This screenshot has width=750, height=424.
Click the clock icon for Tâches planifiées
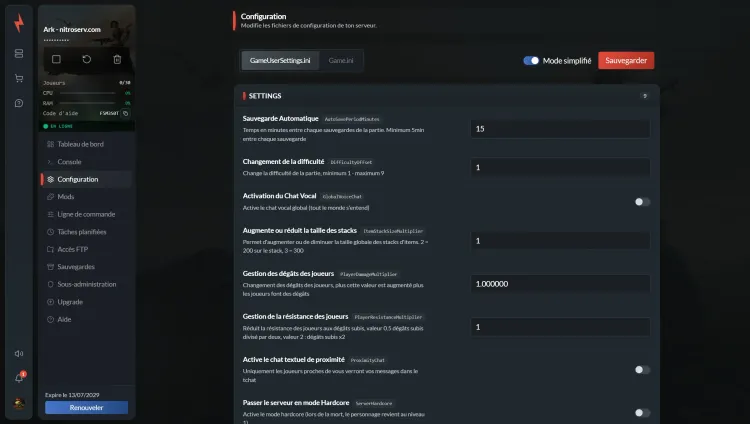[x=50, y=232]
